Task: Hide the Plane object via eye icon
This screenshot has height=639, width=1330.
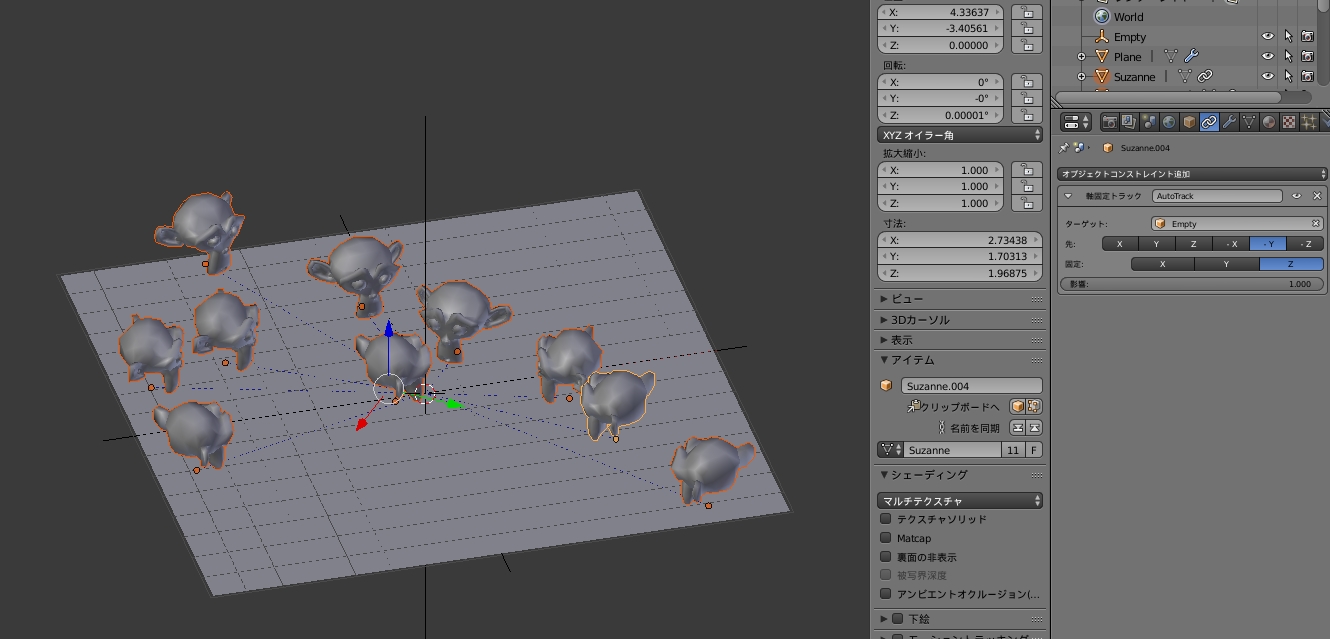Action: tap(1268, 57)
